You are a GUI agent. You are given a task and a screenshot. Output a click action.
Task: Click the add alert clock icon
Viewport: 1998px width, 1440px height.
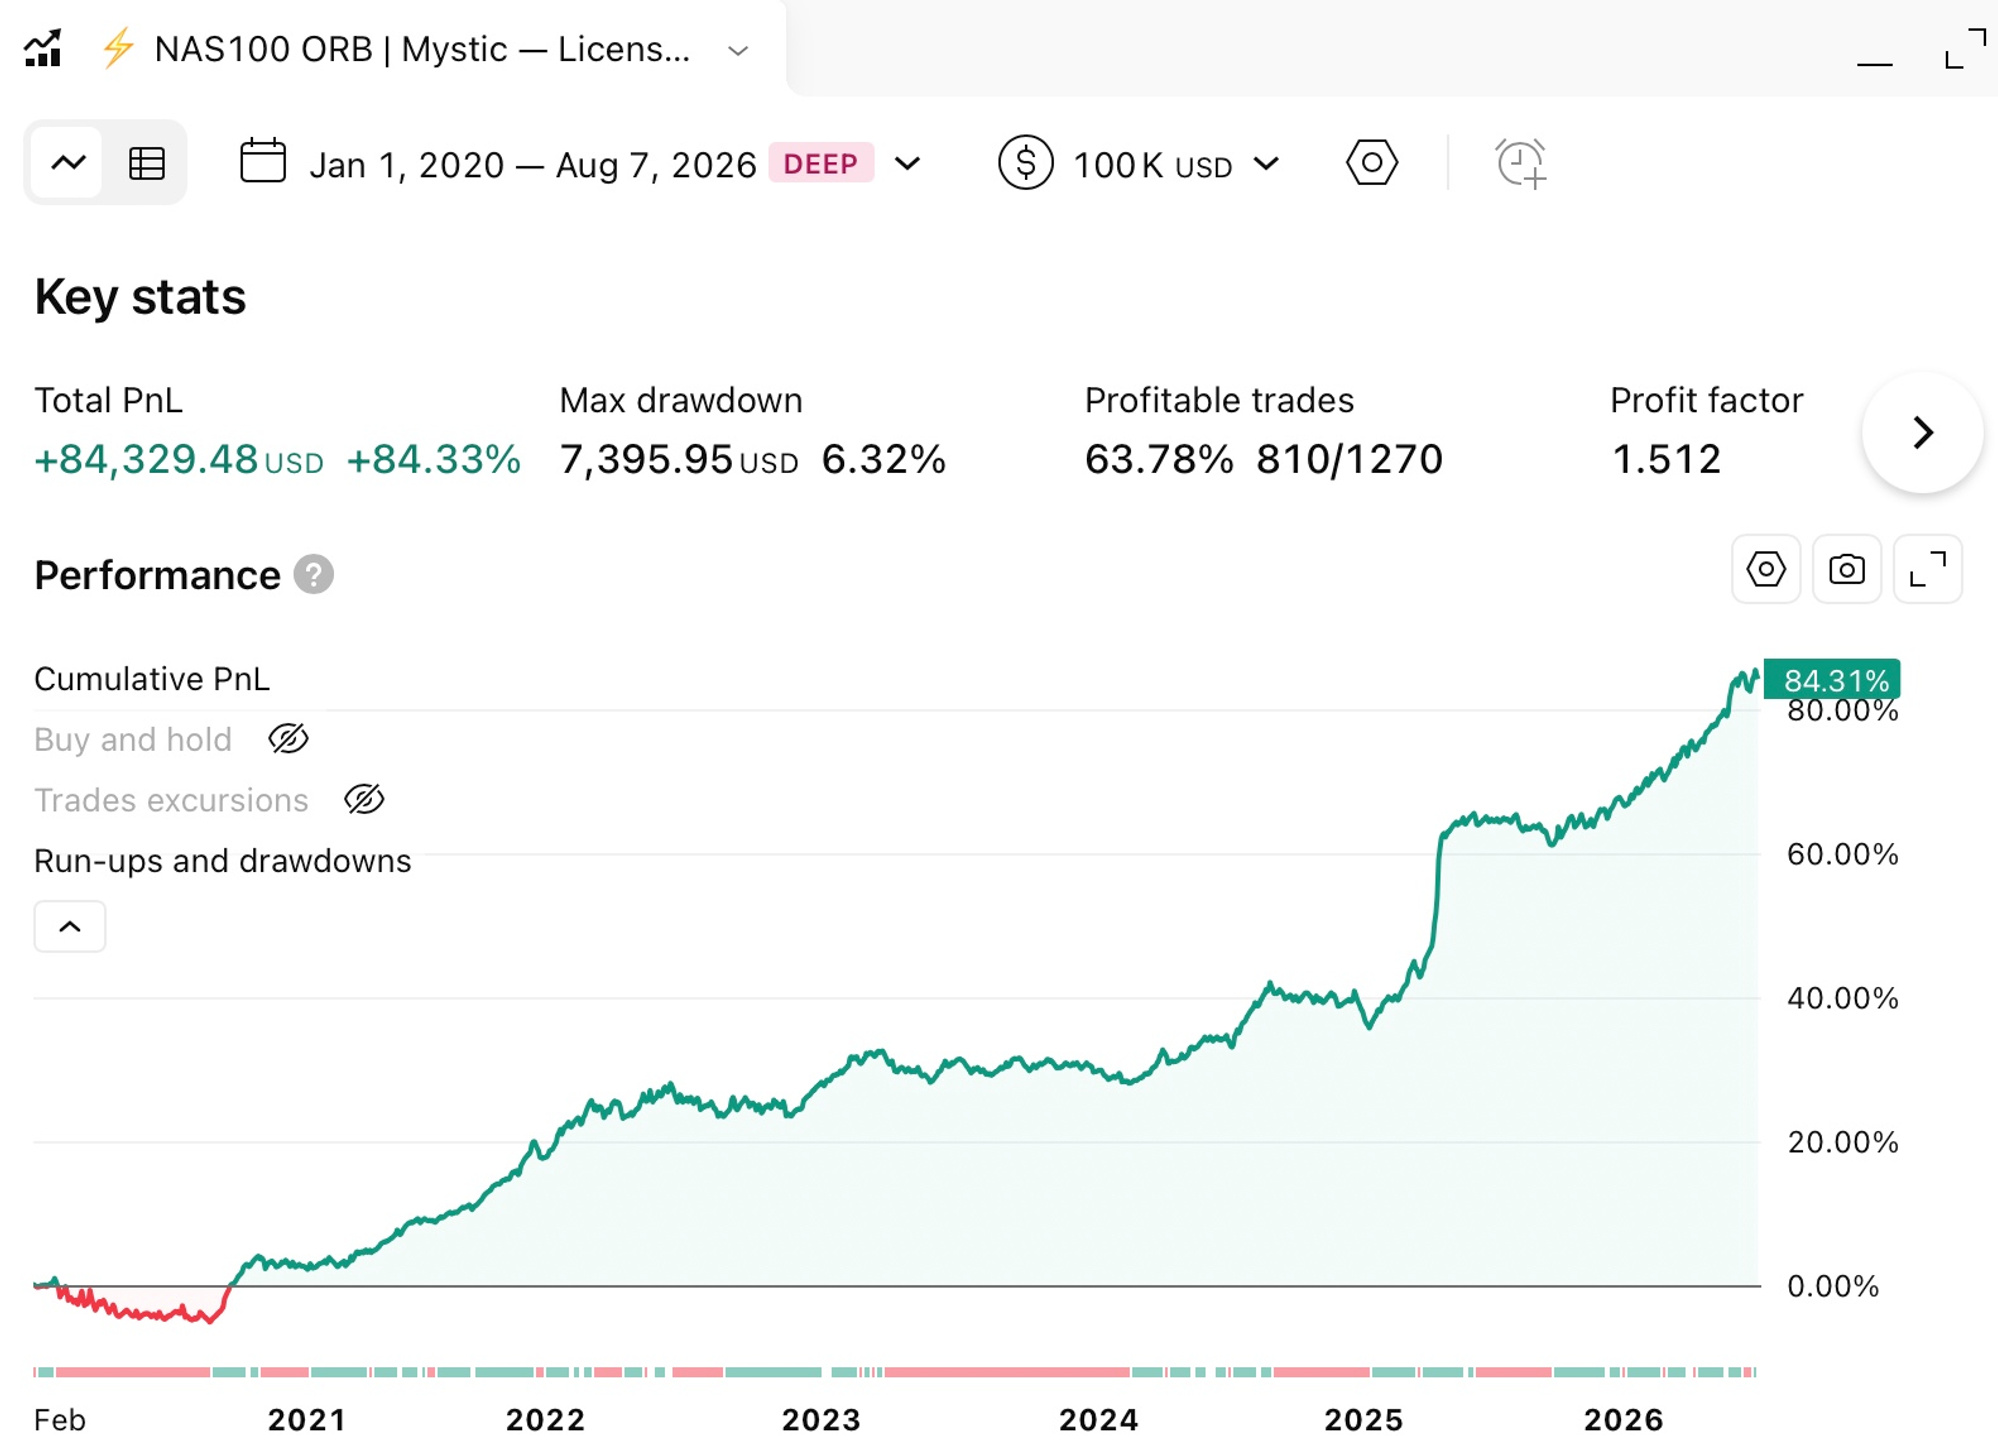[x=1521, y=163]
